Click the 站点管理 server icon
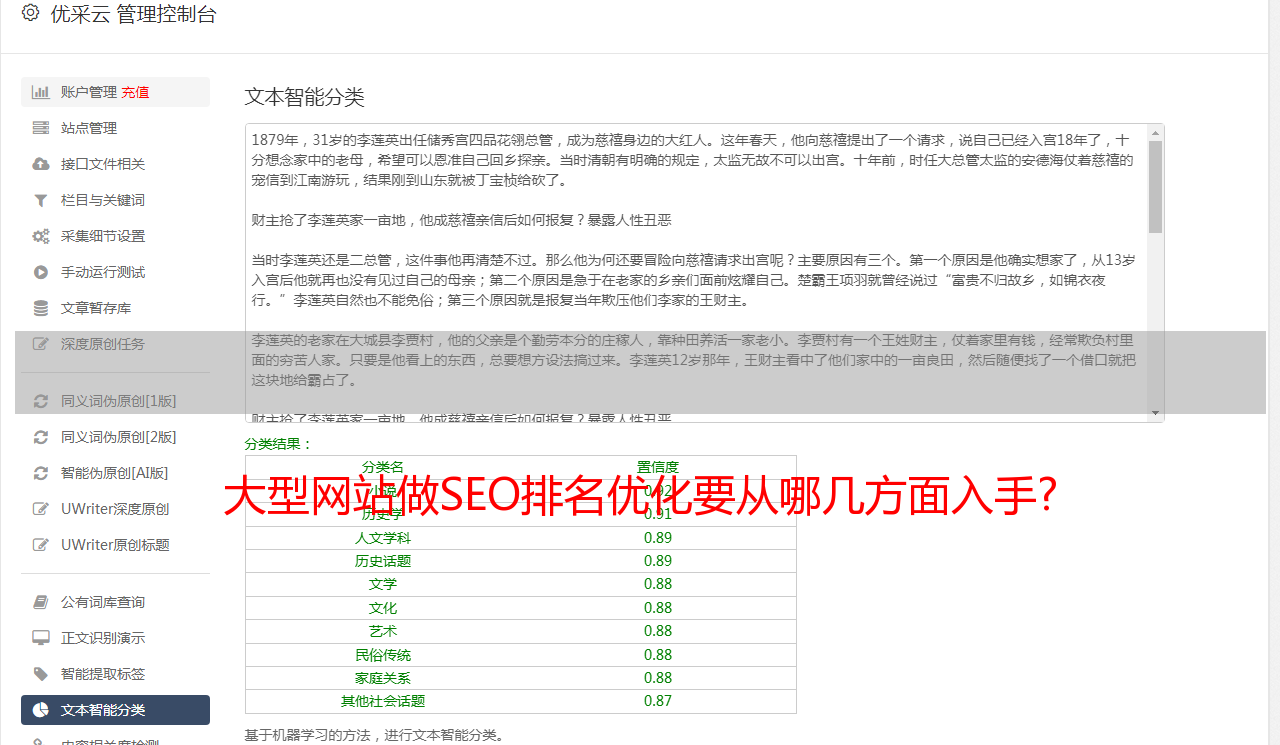 [x=41, y=128]
